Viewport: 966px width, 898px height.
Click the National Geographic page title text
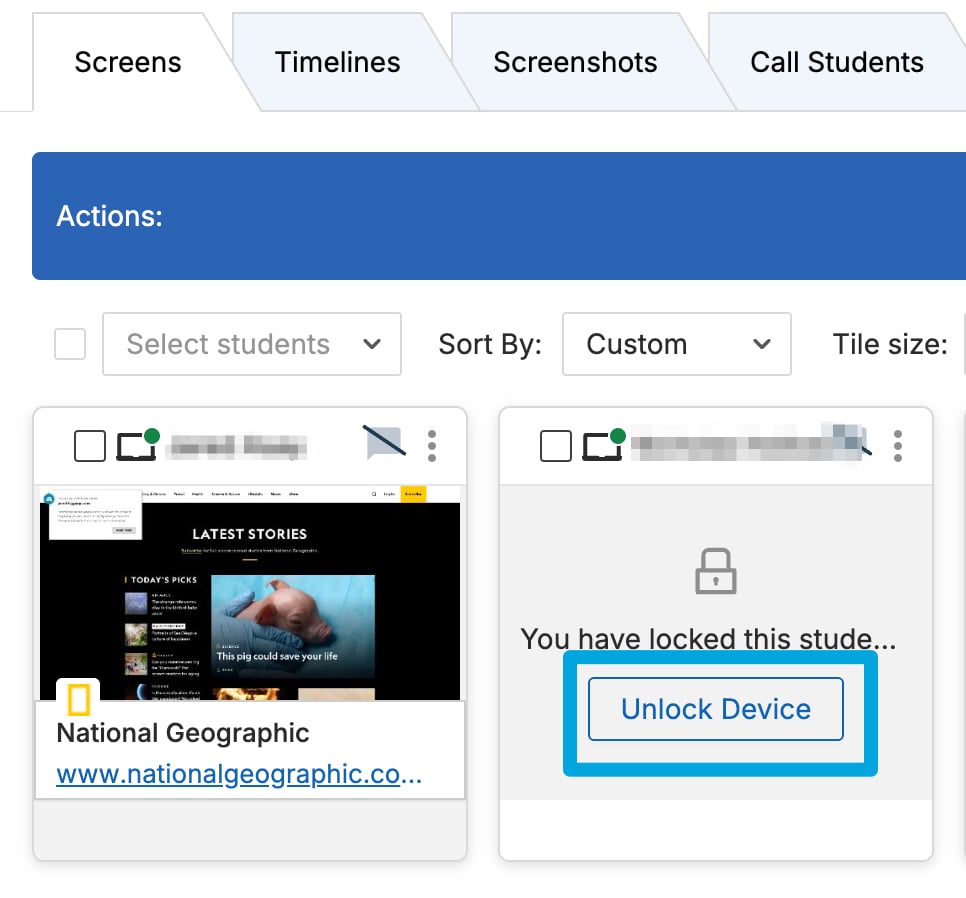[183, 733]
